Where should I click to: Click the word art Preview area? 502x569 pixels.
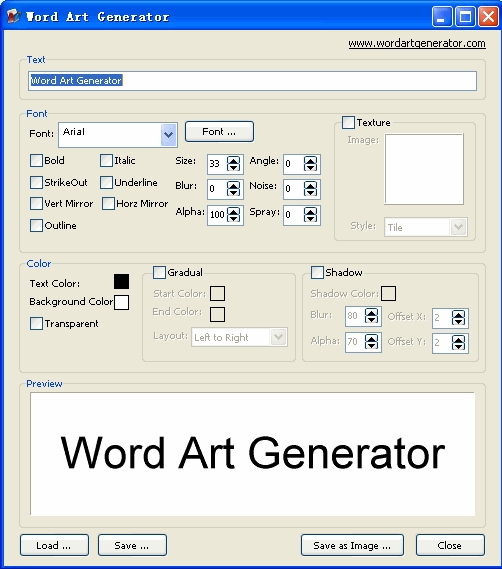tap(253, 454)
